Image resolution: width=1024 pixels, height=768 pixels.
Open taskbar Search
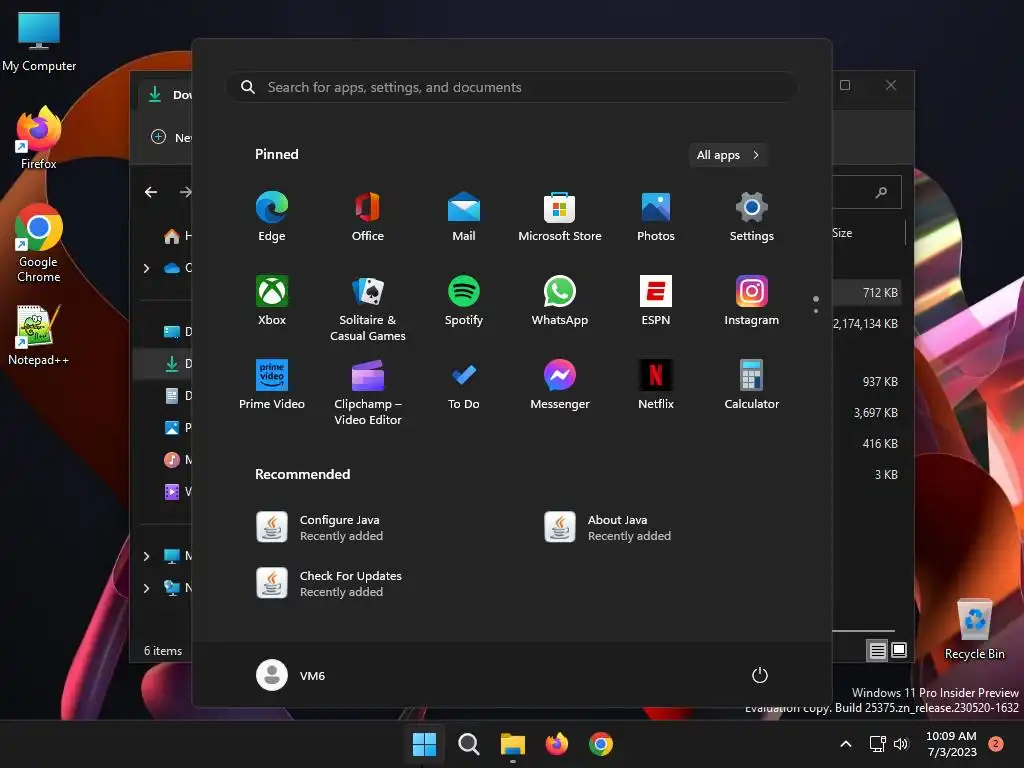[468, 744]
